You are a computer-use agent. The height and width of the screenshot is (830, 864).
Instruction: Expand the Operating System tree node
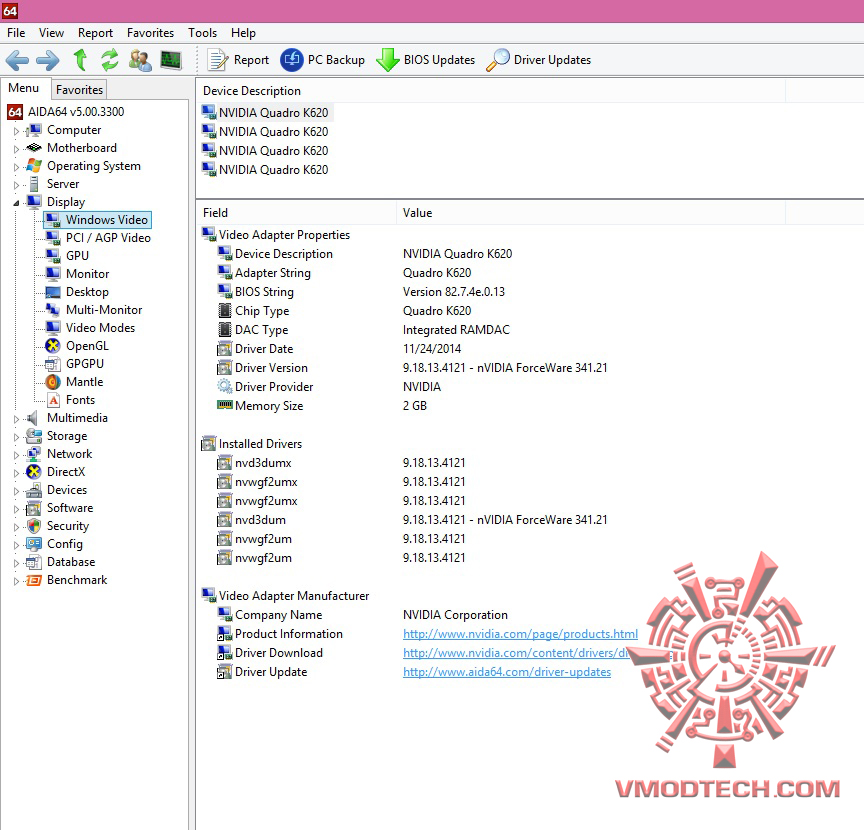pos(16,167)
